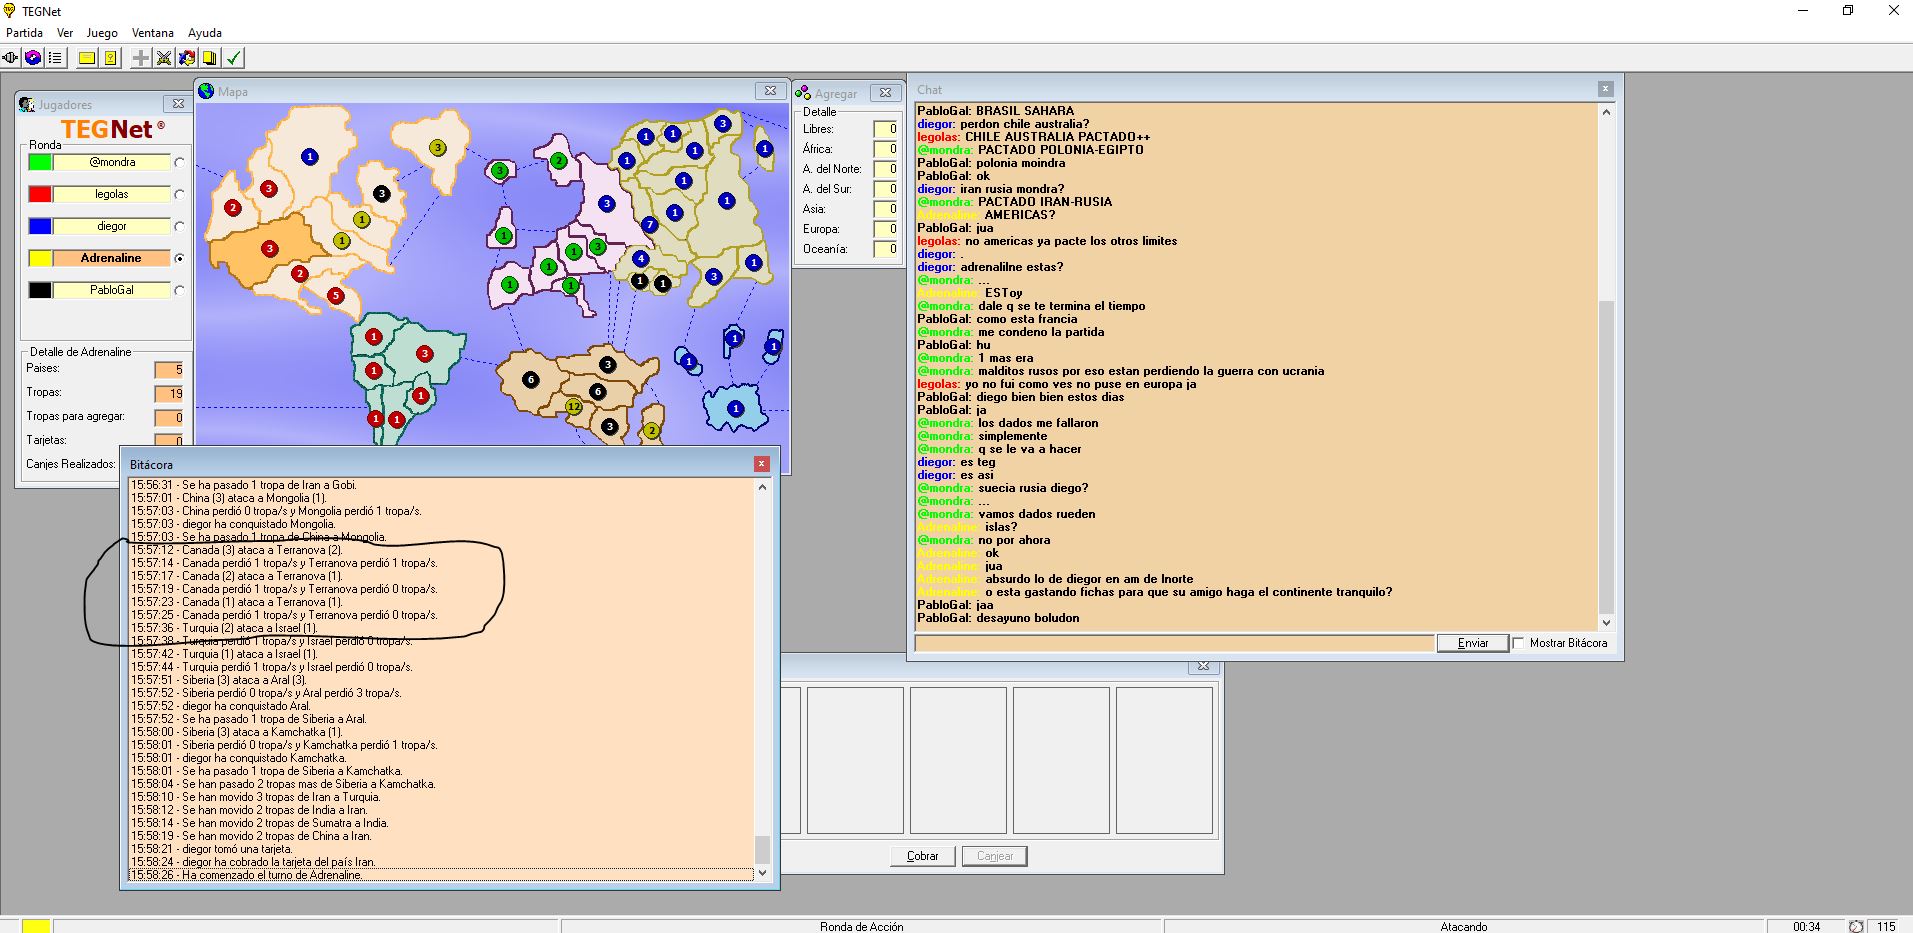
Task: Open the Ventana menu
Action: (152, 33)
